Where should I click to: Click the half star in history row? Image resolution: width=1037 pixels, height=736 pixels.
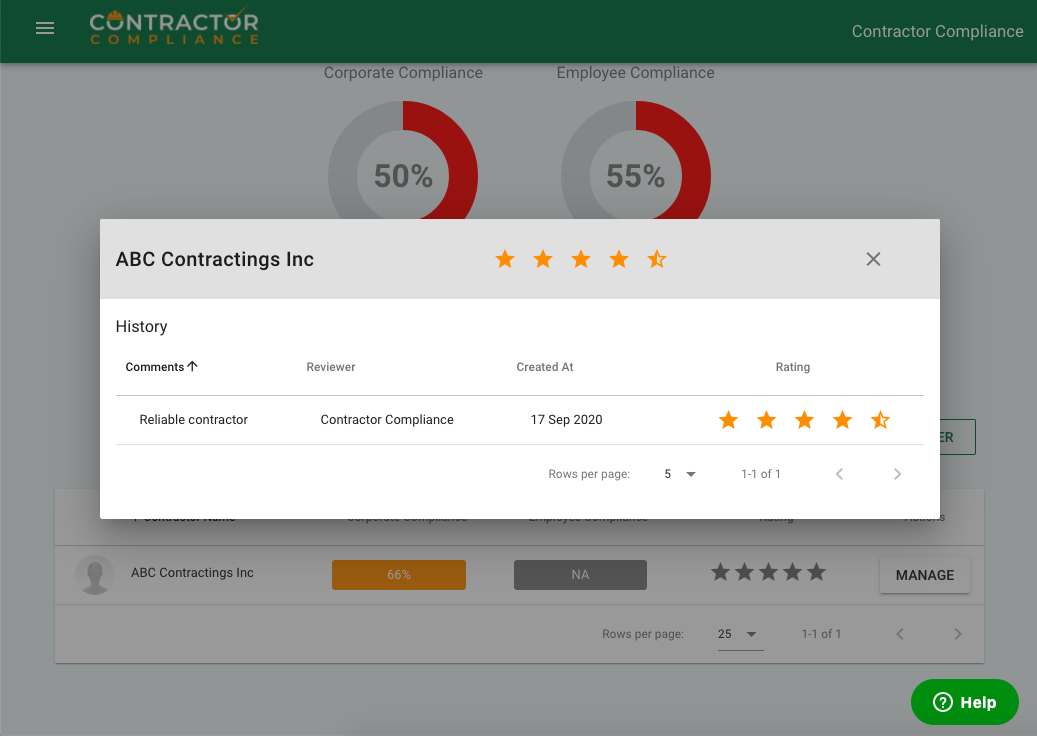(x=880, y=420)
